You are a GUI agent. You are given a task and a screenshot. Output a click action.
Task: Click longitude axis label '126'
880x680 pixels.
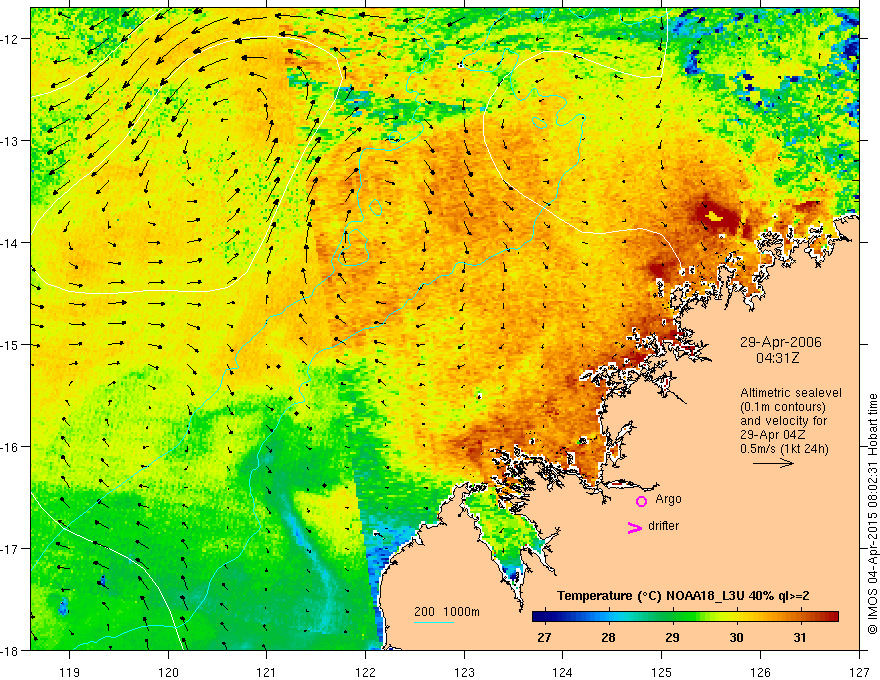click(760, 672)
